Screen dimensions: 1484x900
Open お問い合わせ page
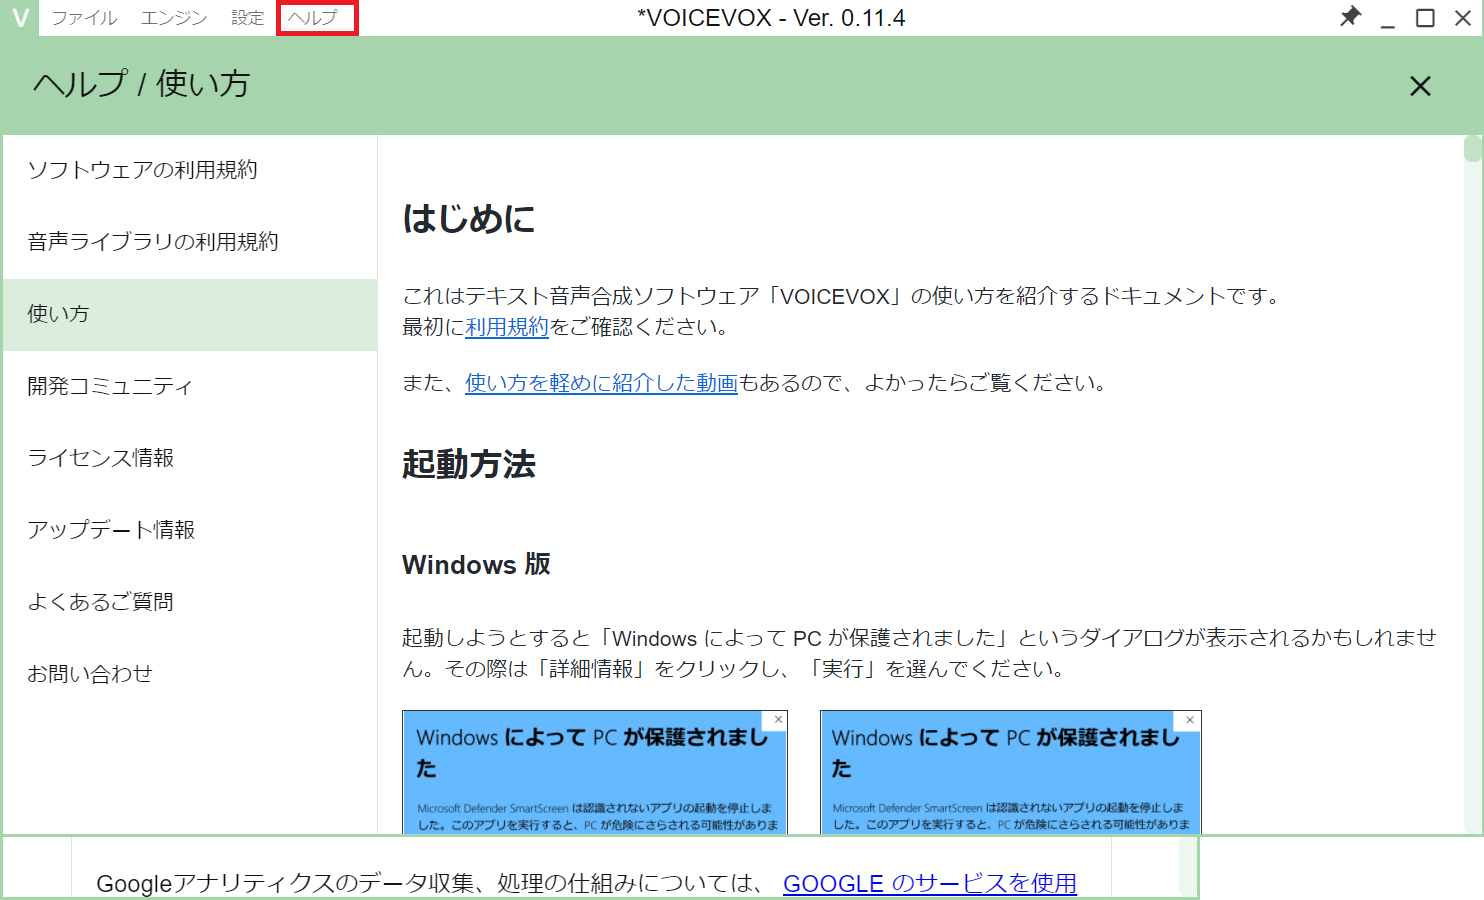190,674
